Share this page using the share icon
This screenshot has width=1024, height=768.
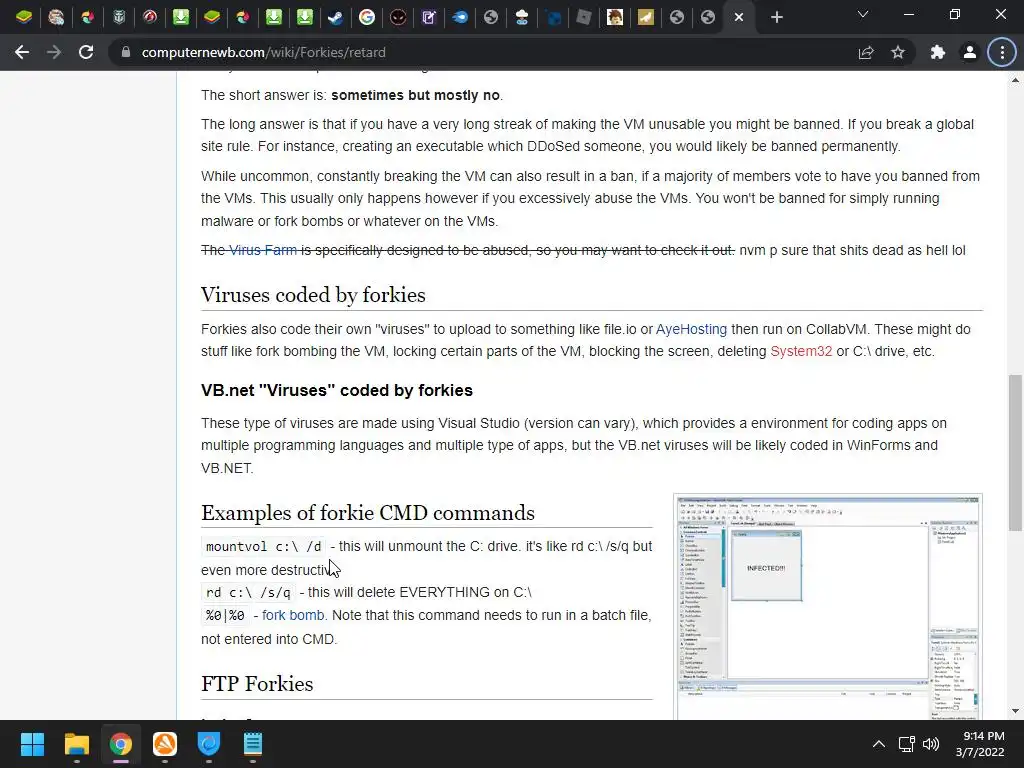(x=866, y=52)
